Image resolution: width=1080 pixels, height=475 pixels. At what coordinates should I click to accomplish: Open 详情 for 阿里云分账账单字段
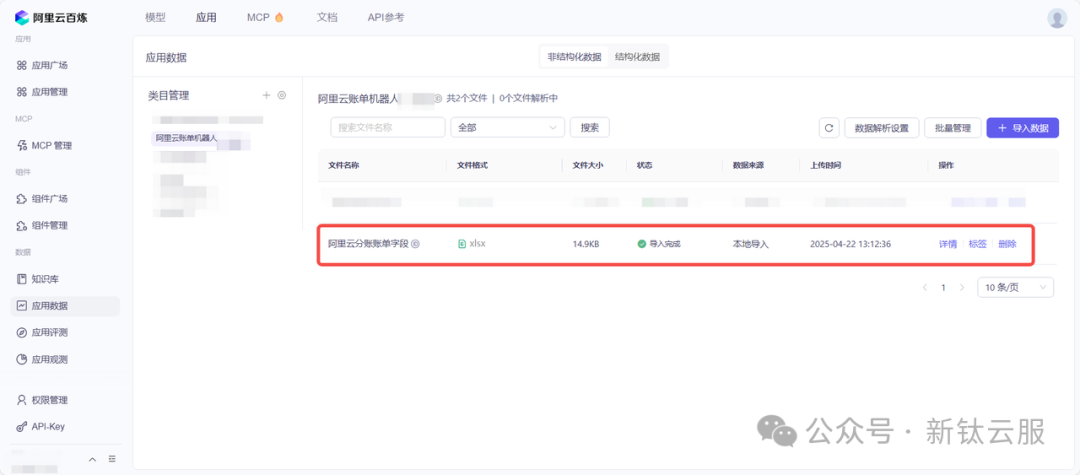(948, 244)
